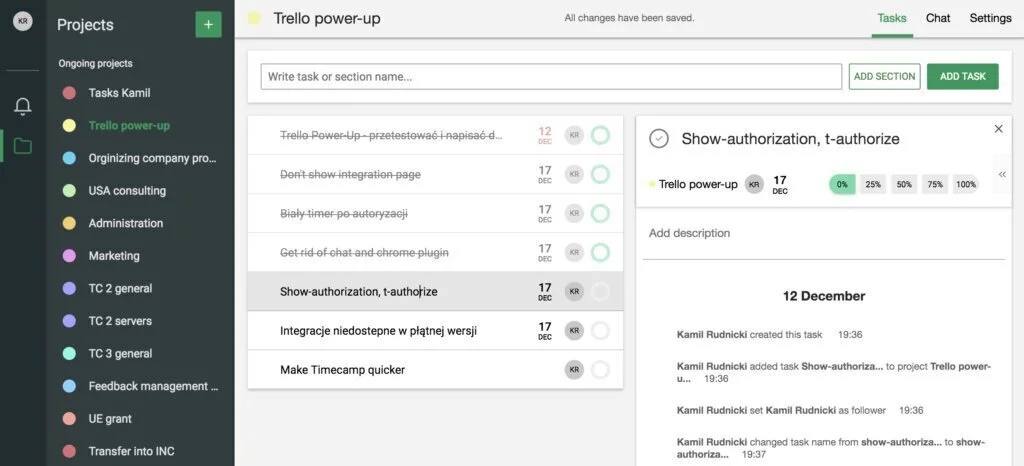Uncheck completed task Don't show integration page
This screenshot has width=1024, height=466.
click(600, 174)
